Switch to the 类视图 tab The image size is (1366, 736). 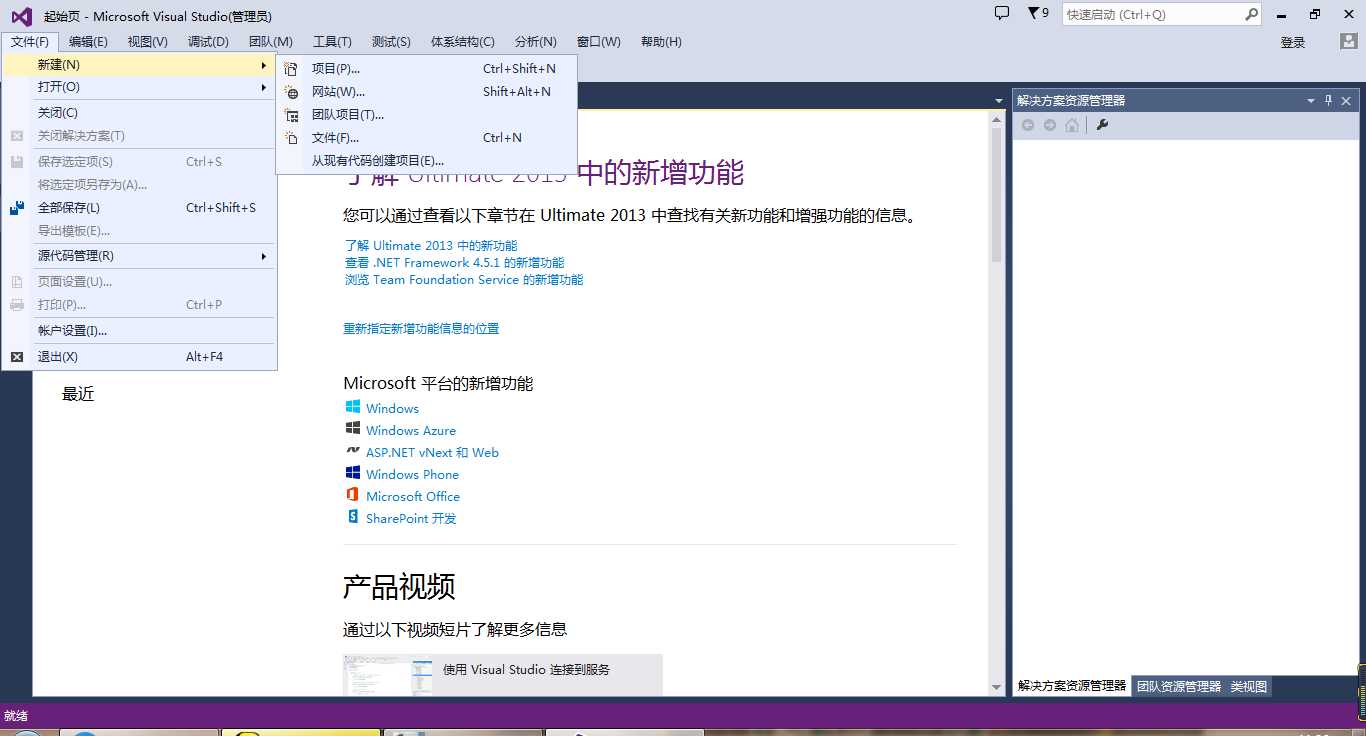tap(1249, 687)
